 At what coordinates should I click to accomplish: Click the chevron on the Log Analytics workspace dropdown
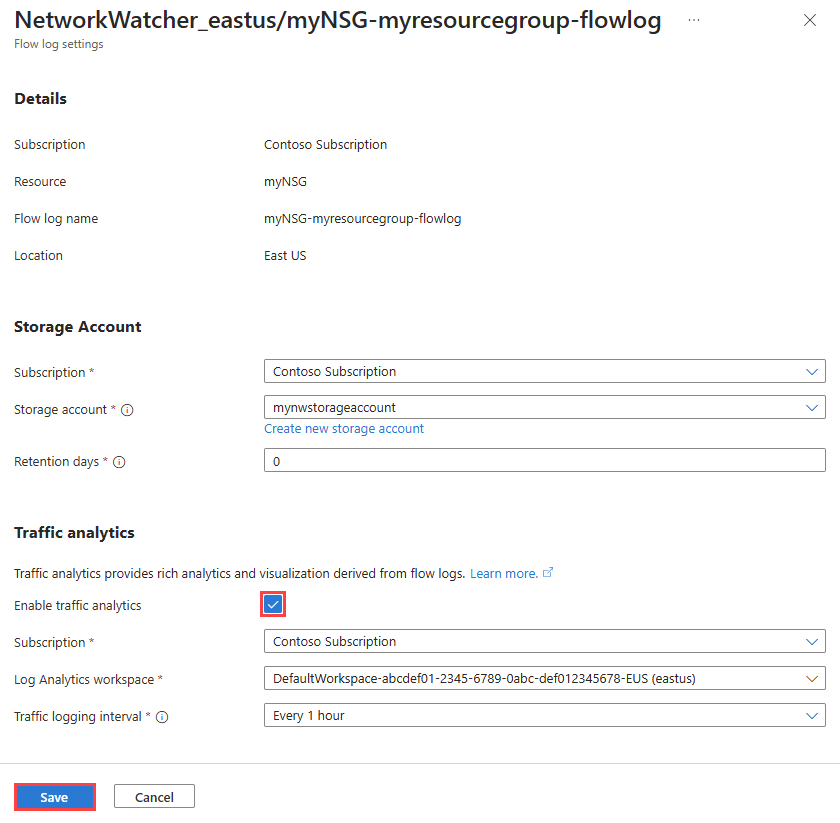tap(812, 678)
